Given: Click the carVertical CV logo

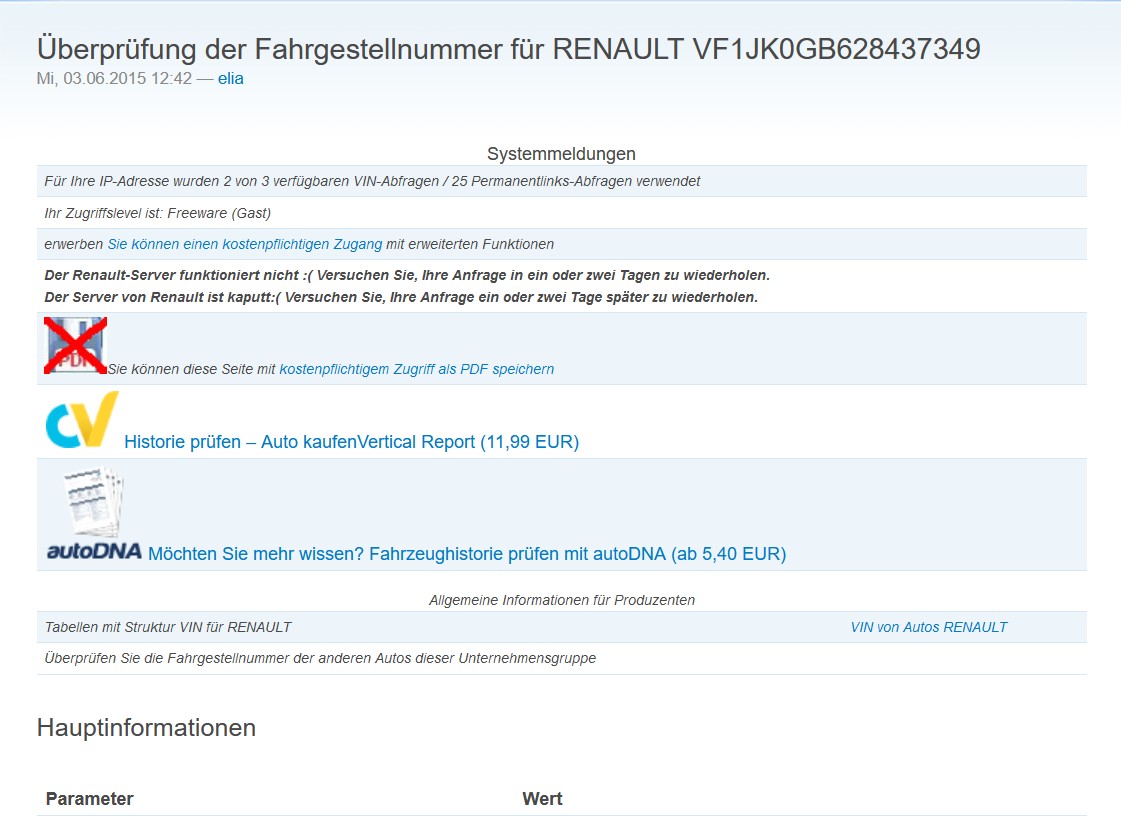Looking at the screenshot, I should tap(82, 420).
